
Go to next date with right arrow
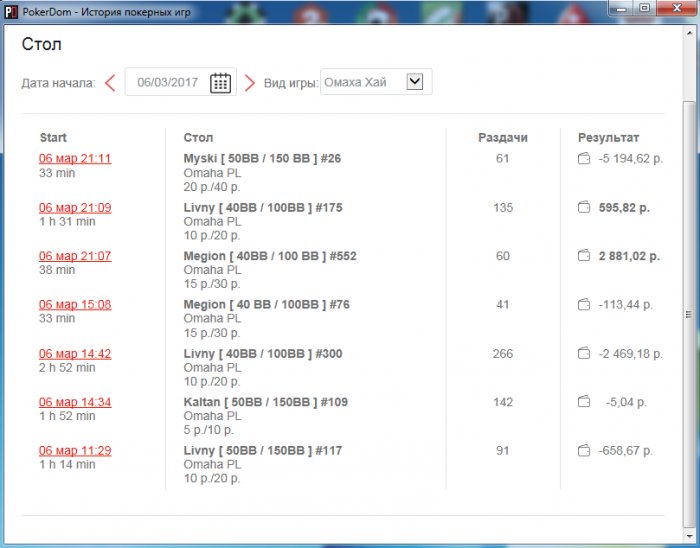point(250,83)
